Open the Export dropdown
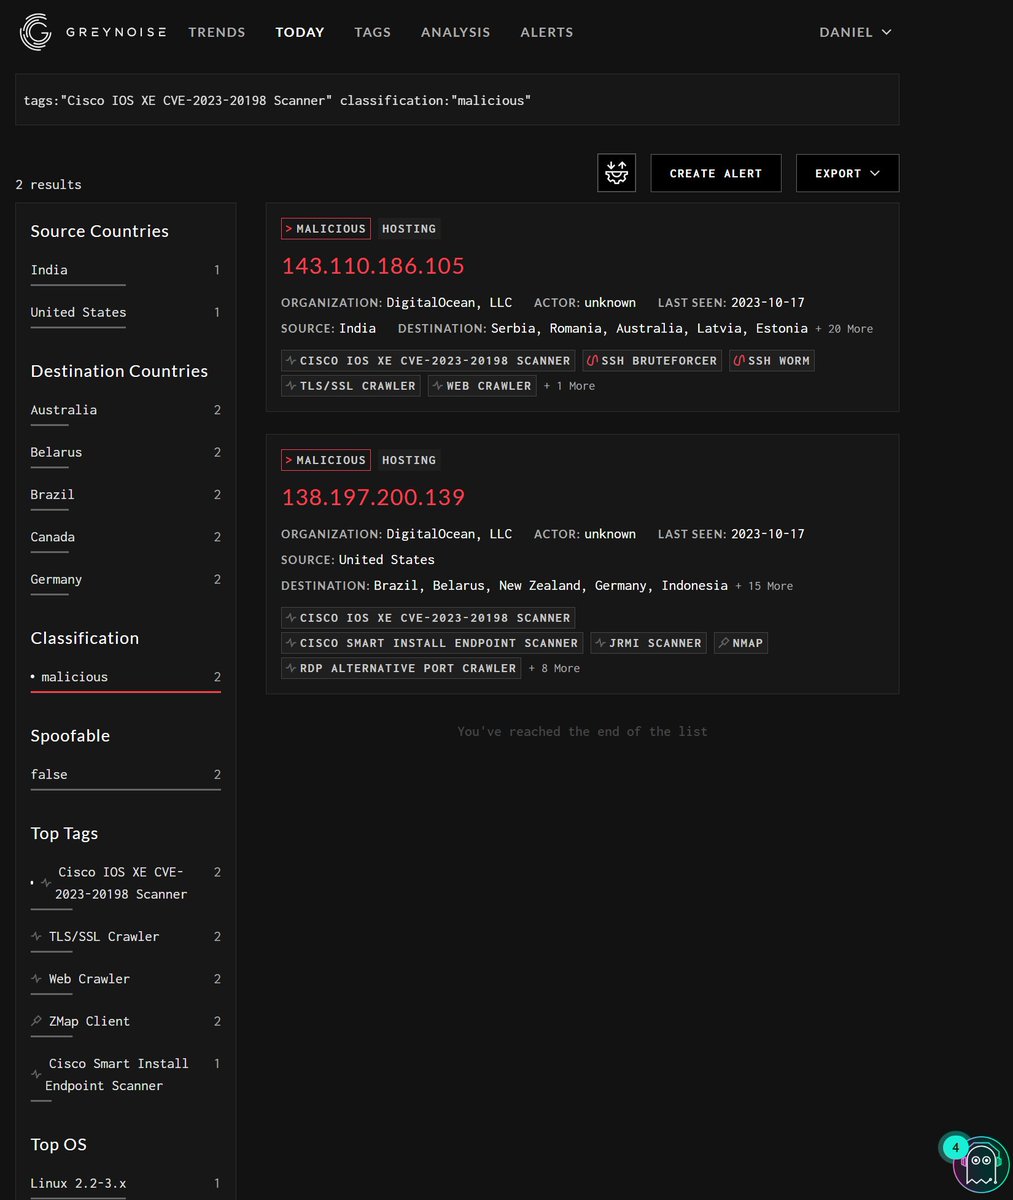 (847, 173)
